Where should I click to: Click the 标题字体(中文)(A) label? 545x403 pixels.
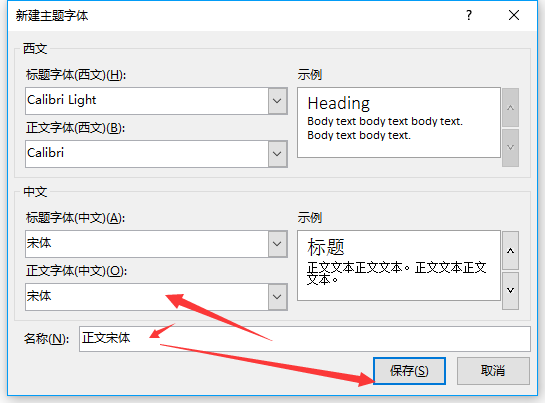75,218
